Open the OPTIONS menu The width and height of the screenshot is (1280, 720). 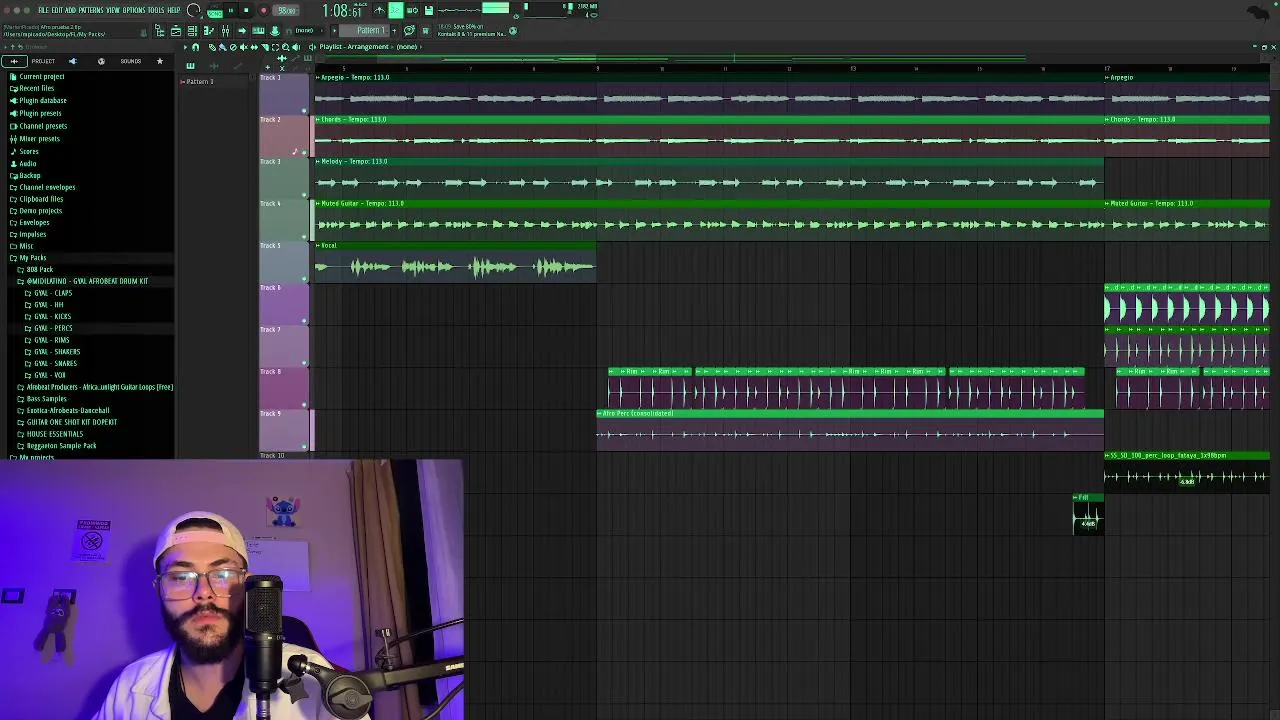133,10
